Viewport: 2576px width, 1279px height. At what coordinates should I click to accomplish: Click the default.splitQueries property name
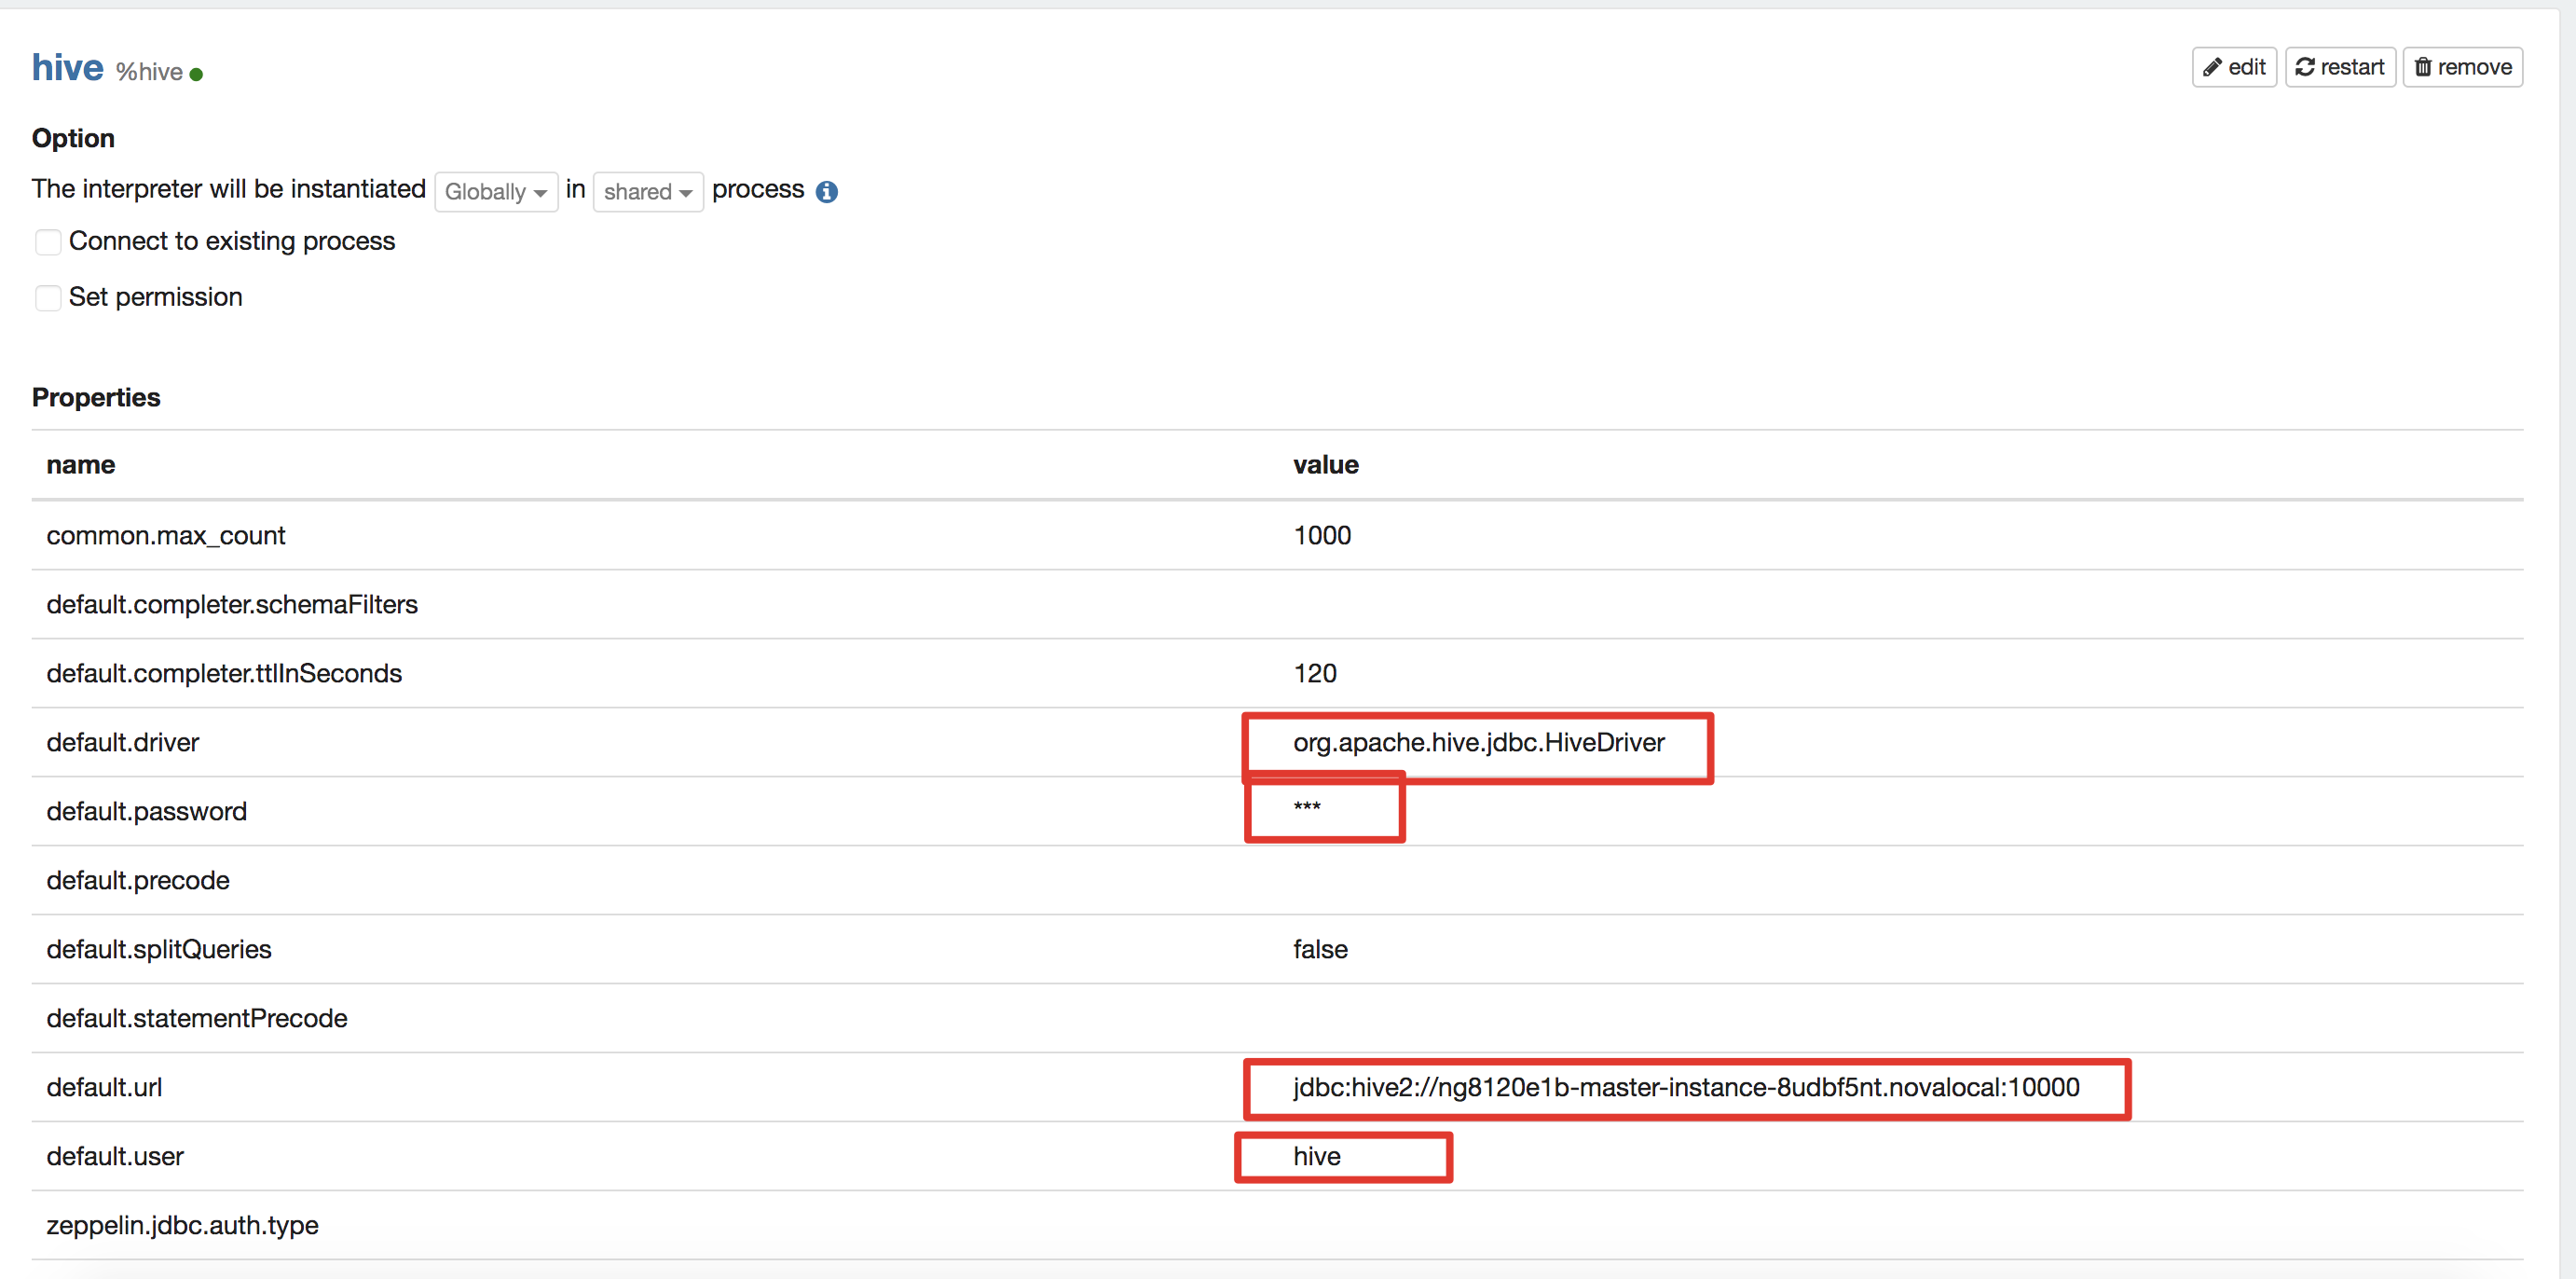pos(159,949)
